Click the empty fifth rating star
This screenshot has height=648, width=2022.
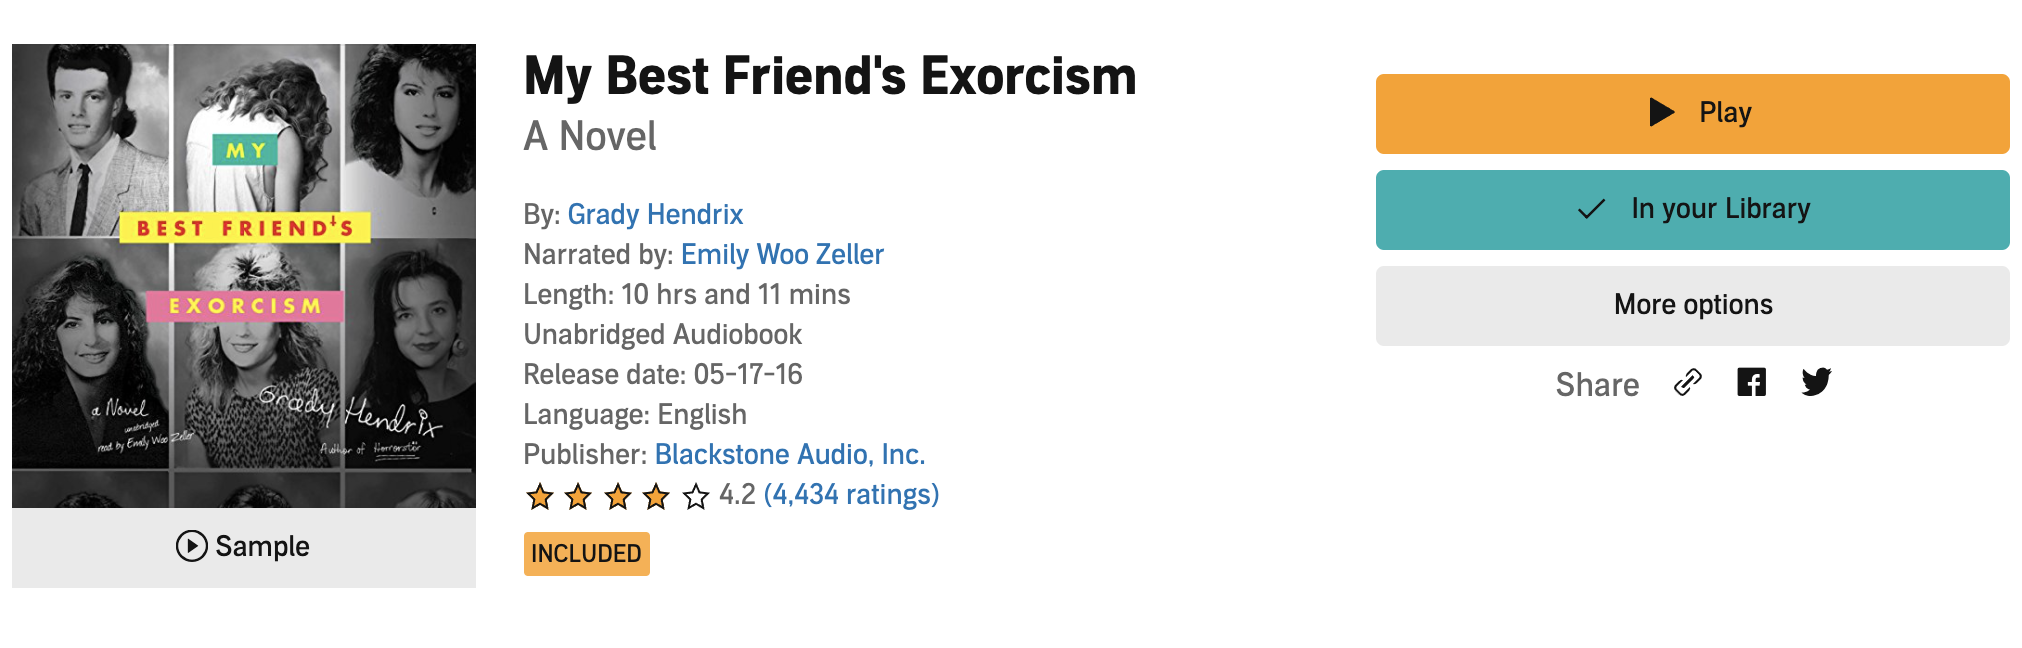click(x=696, y=496)
